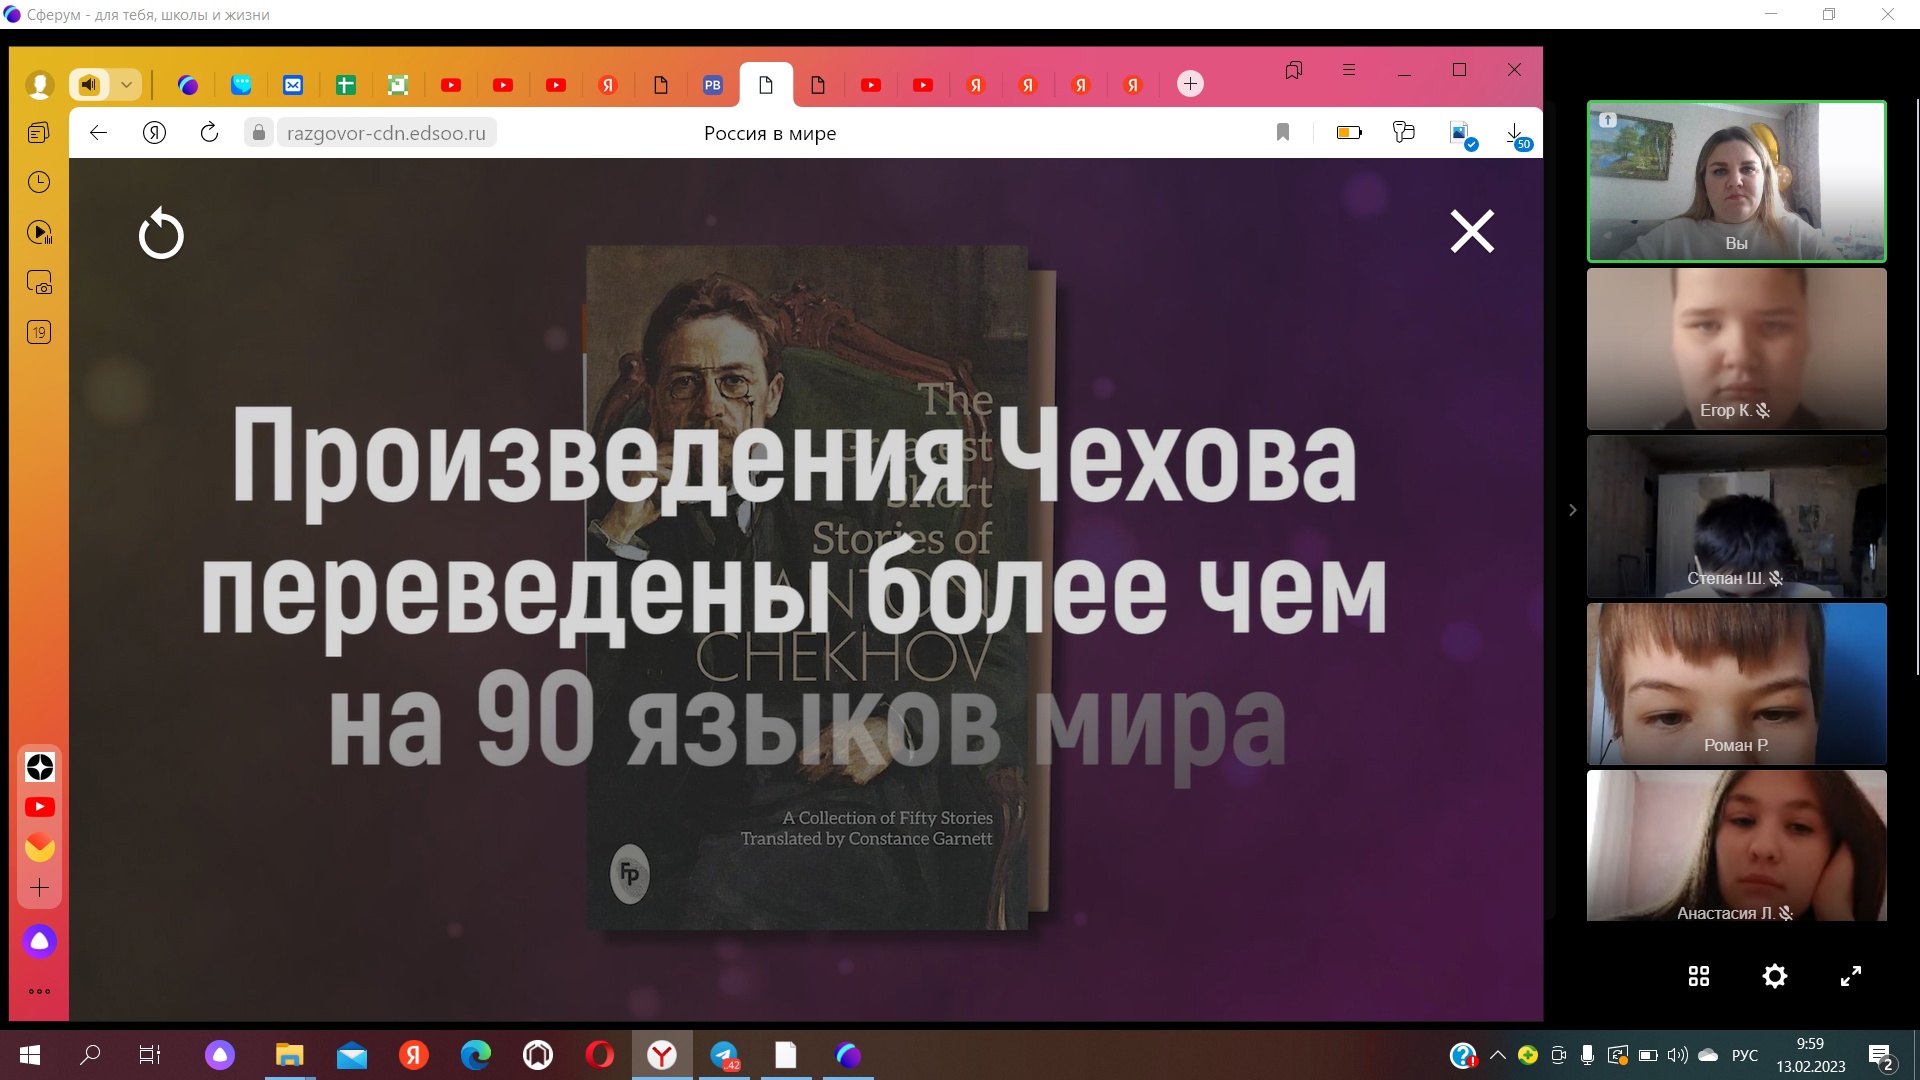Enter fullscreen in the Sferum call
The image size is (1920, 1080).
1851,976
